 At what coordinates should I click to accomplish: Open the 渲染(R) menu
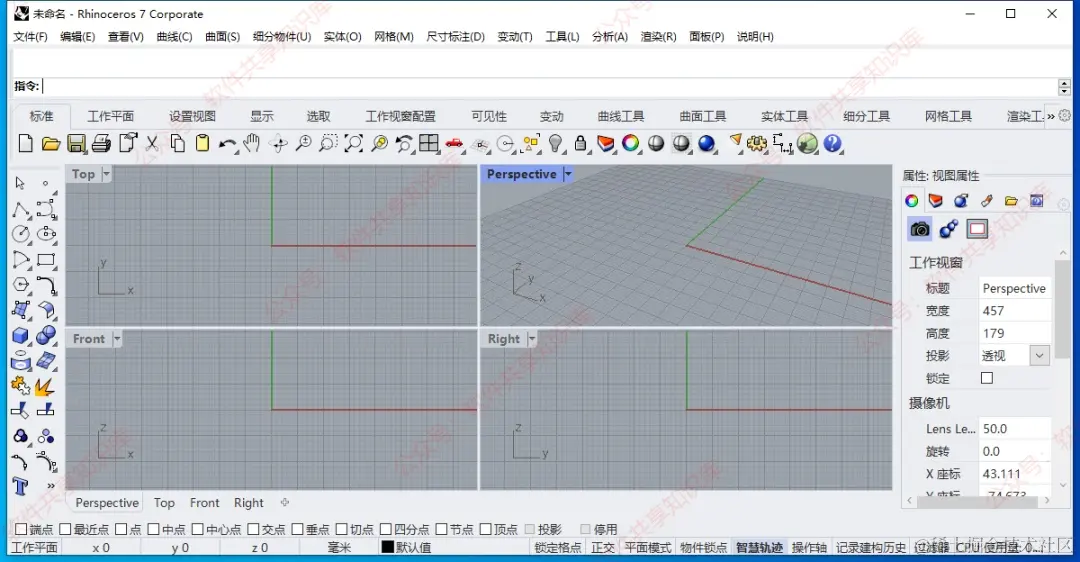point(658,37)
